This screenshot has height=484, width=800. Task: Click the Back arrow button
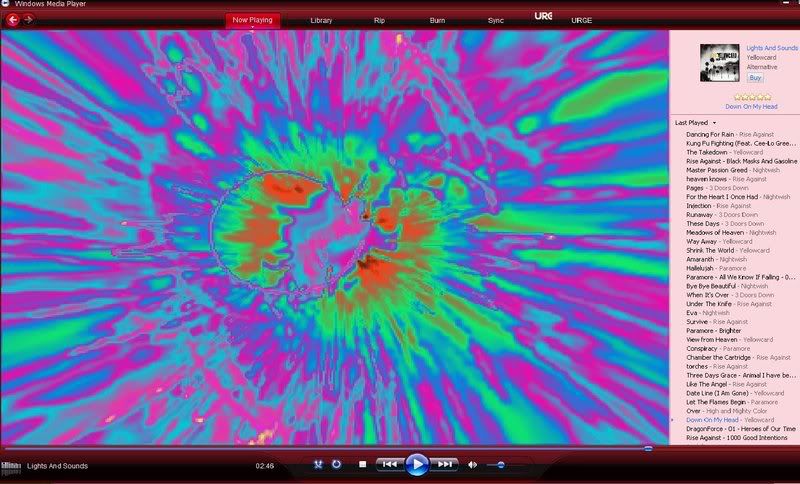[x=13, y=20]
